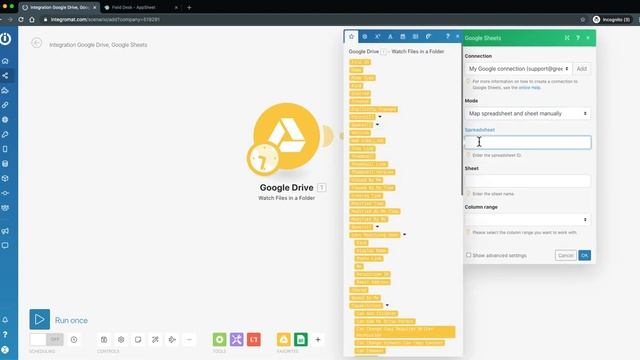Screen dimensions: 640x360
Task: Open Scenarios share icon in sidebar
Action: pyautogui.click(x=5, y=76)
